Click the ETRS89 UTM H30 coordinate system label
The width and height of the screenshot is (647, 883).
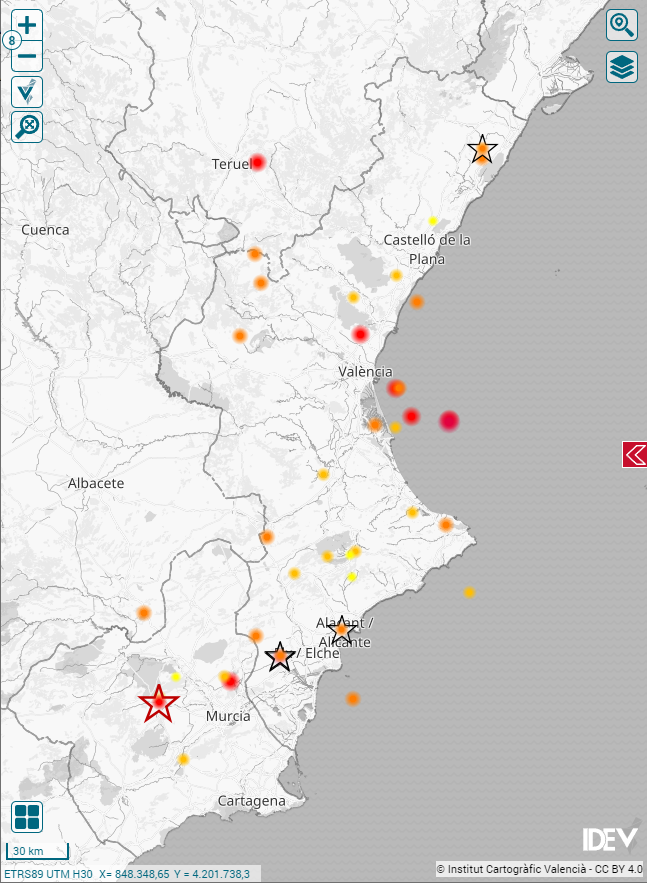(47, 874)
